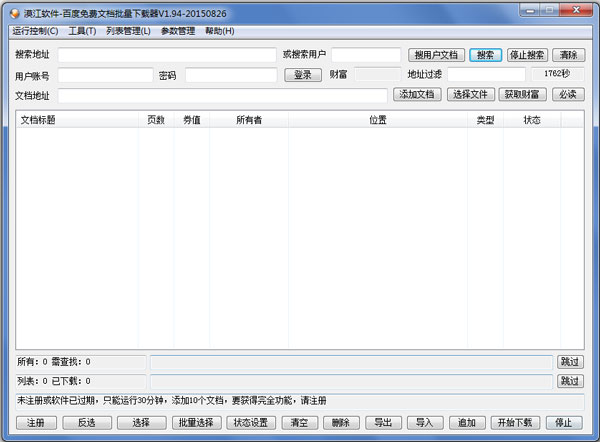The image size is (600, 442).
Task: Open the 列表管理(L) menu
Action: (x=128, y=31)
